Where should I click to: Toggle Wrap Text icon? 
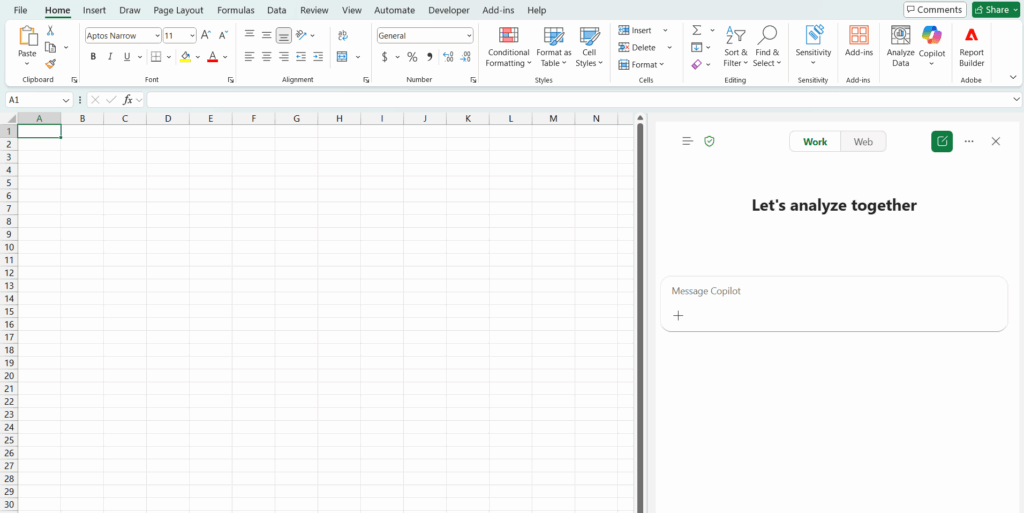[x=343, y=35]
